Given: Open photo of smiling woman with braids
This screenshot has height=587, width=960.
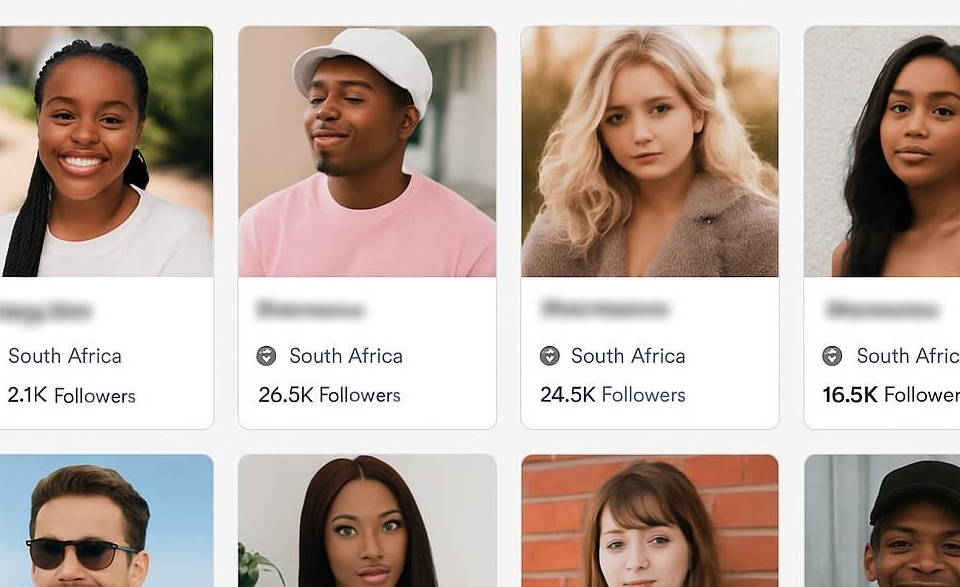Looking at the screenshot, I should pos(105,151).
